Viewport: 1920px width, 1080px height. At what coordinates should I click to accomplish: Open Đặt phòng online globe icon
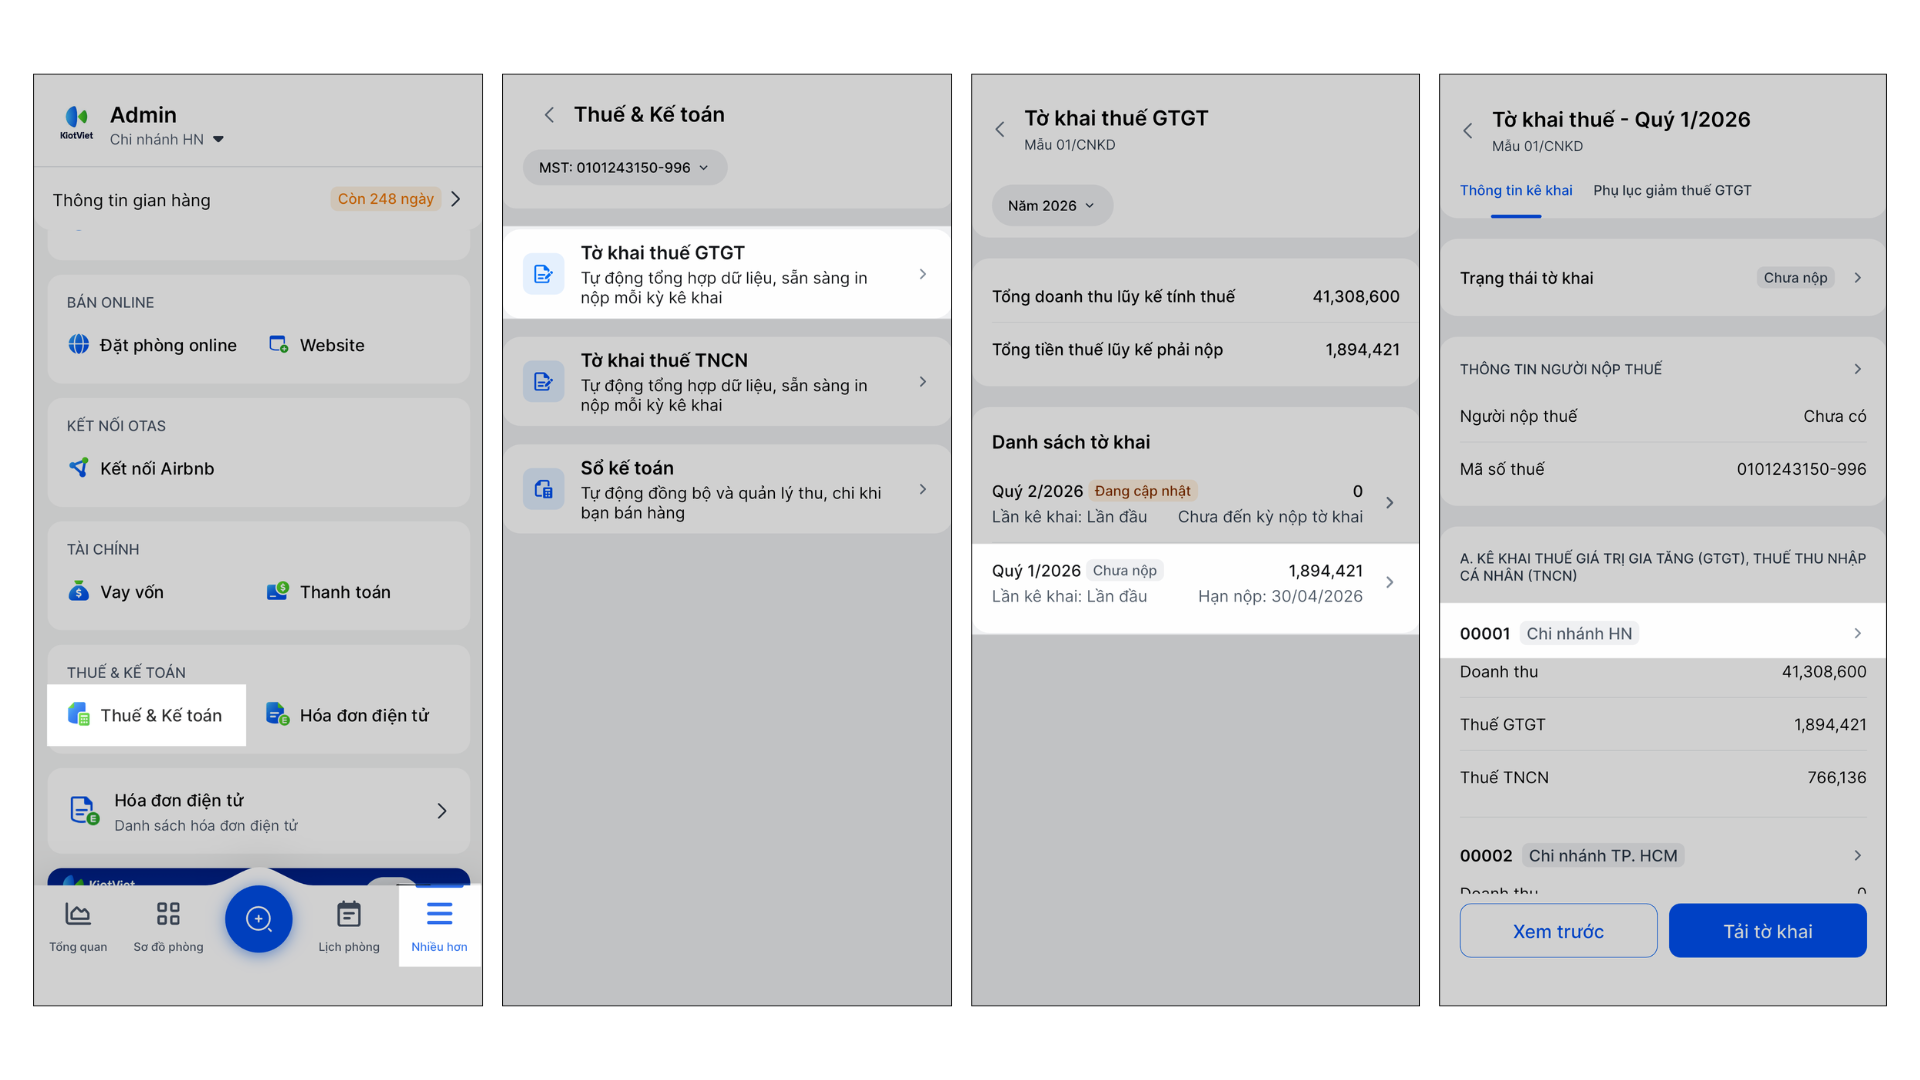pos(79,344)
